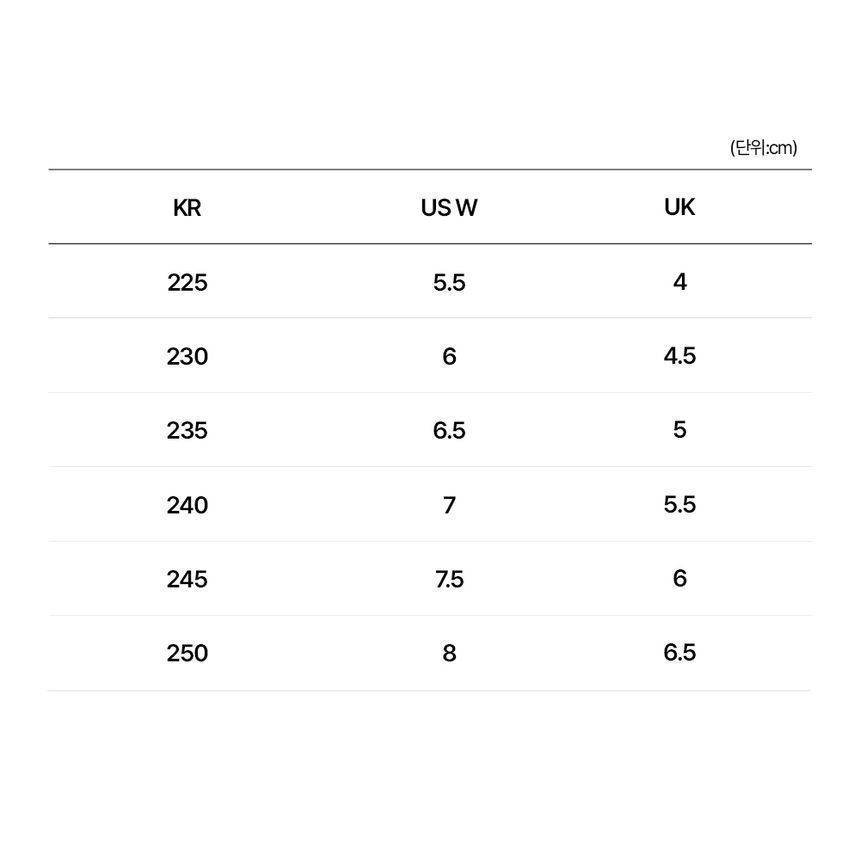The width and height of the screenshot is (860, 860).
Task: Select the KR size 250 cell
Action: [187, 653]
